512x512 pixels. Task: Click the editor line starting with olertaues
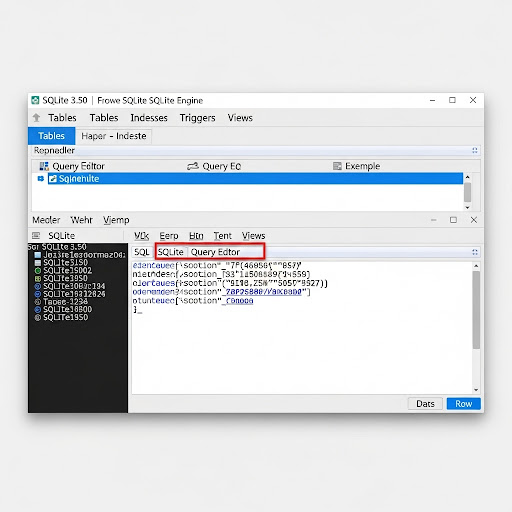(x=230, y=283)
